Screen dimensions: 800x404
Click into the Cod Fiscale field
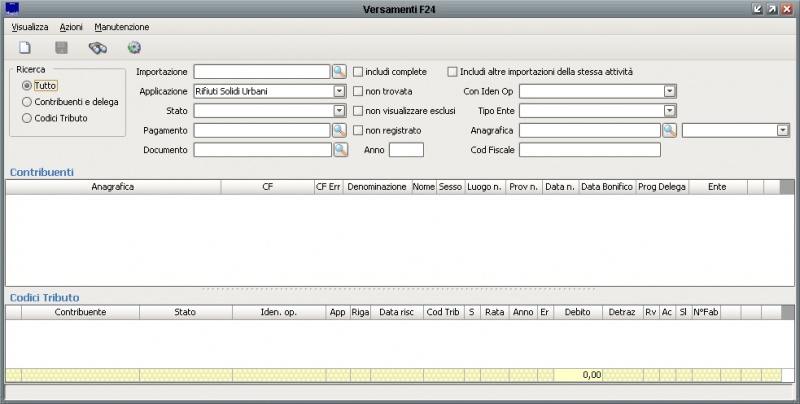click(590, 150)
